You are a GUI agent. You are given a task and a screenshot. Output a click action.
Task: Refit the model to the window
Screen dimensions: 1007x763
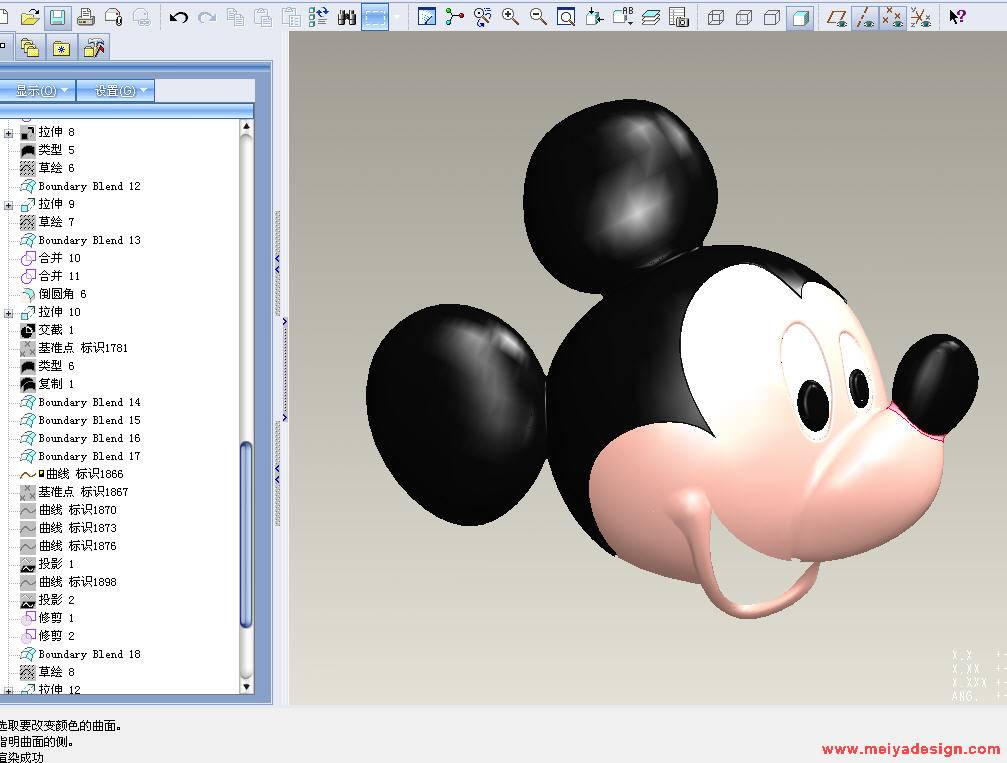566,17
